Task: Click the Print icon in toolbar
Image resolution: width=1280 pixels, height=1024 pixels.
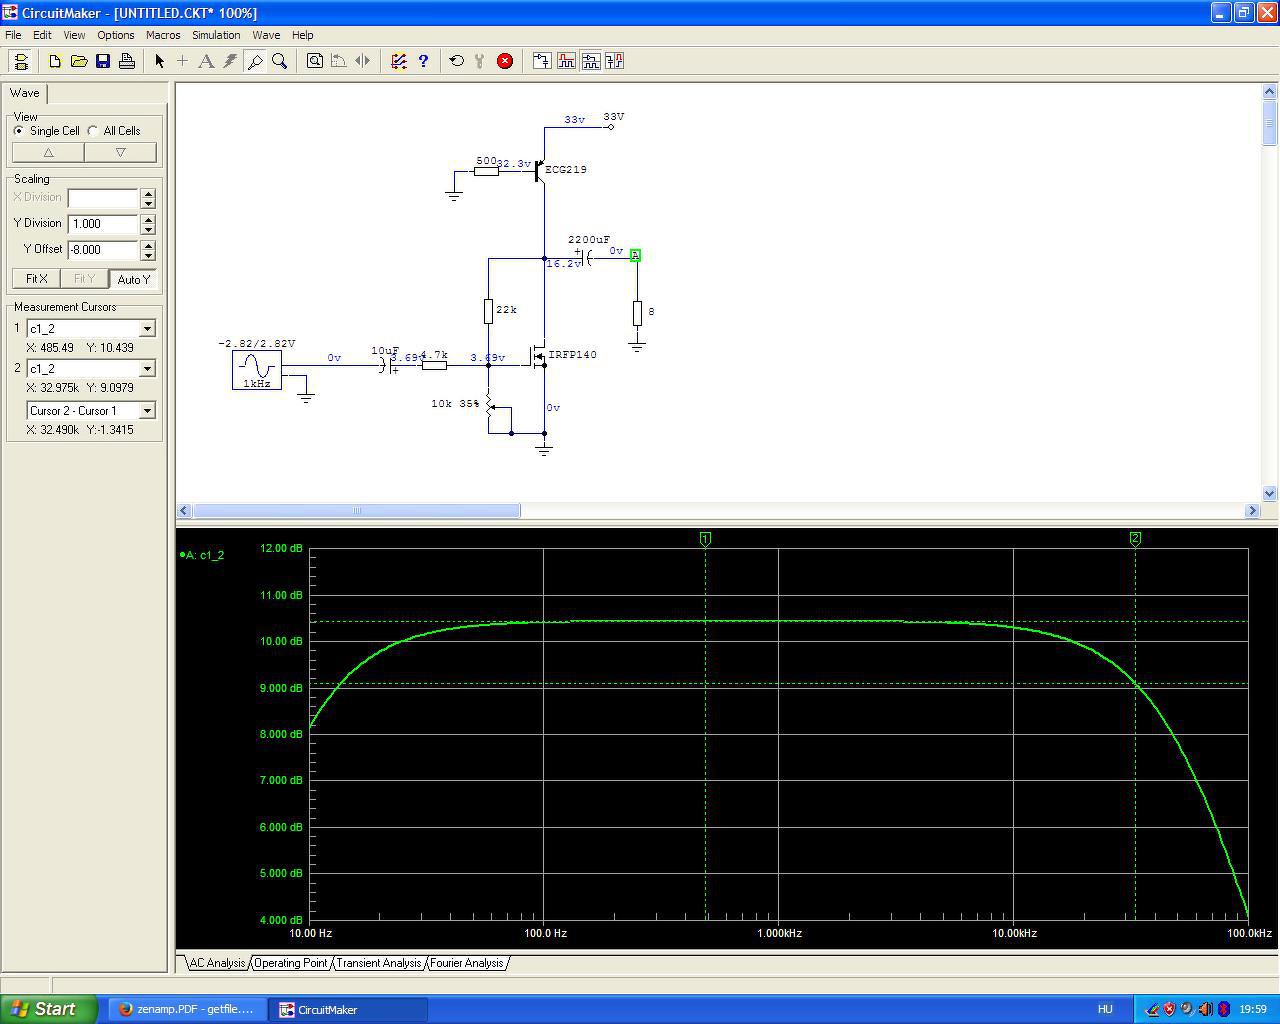Action: click(x=127, y=61)
